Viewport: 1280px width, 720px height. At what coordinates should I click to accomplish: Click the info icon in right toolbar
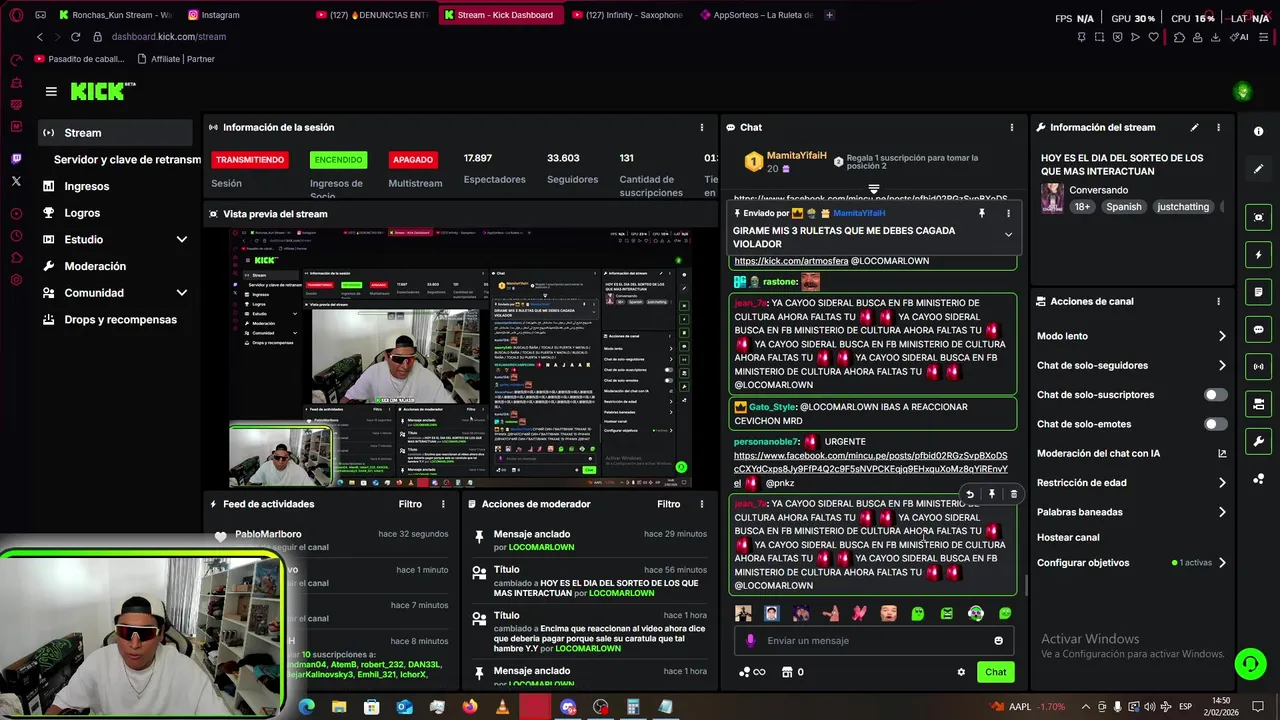tap(1258, 131)
